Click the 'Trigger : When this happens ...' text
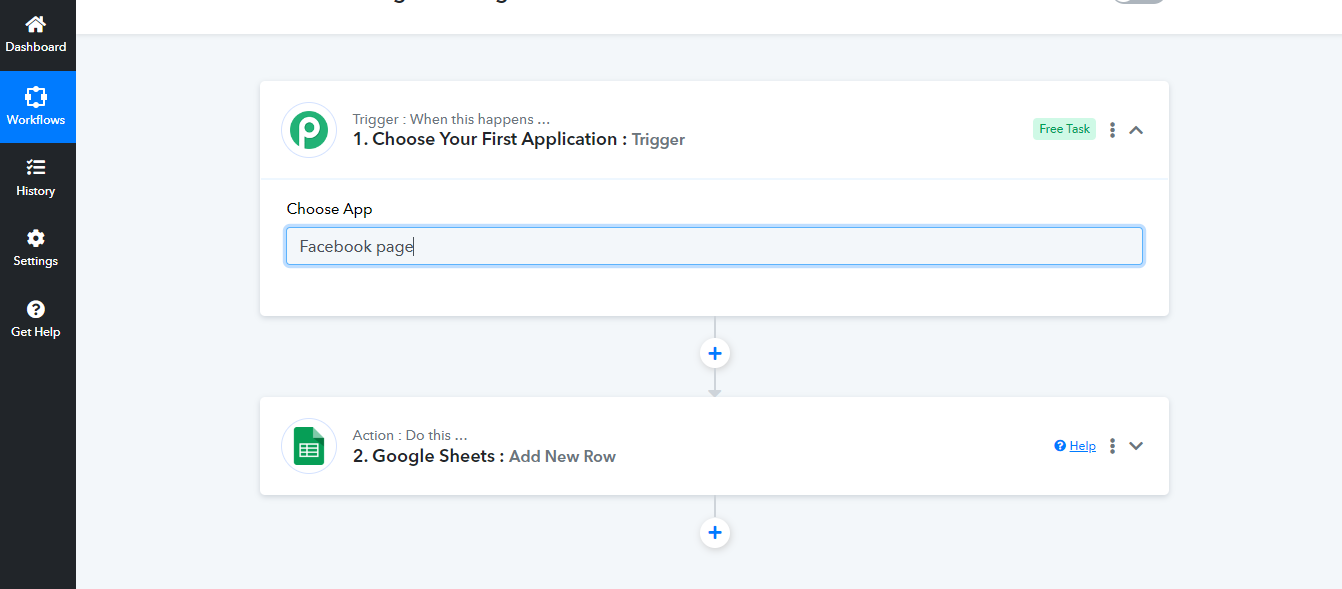 (x=451, y=119)
